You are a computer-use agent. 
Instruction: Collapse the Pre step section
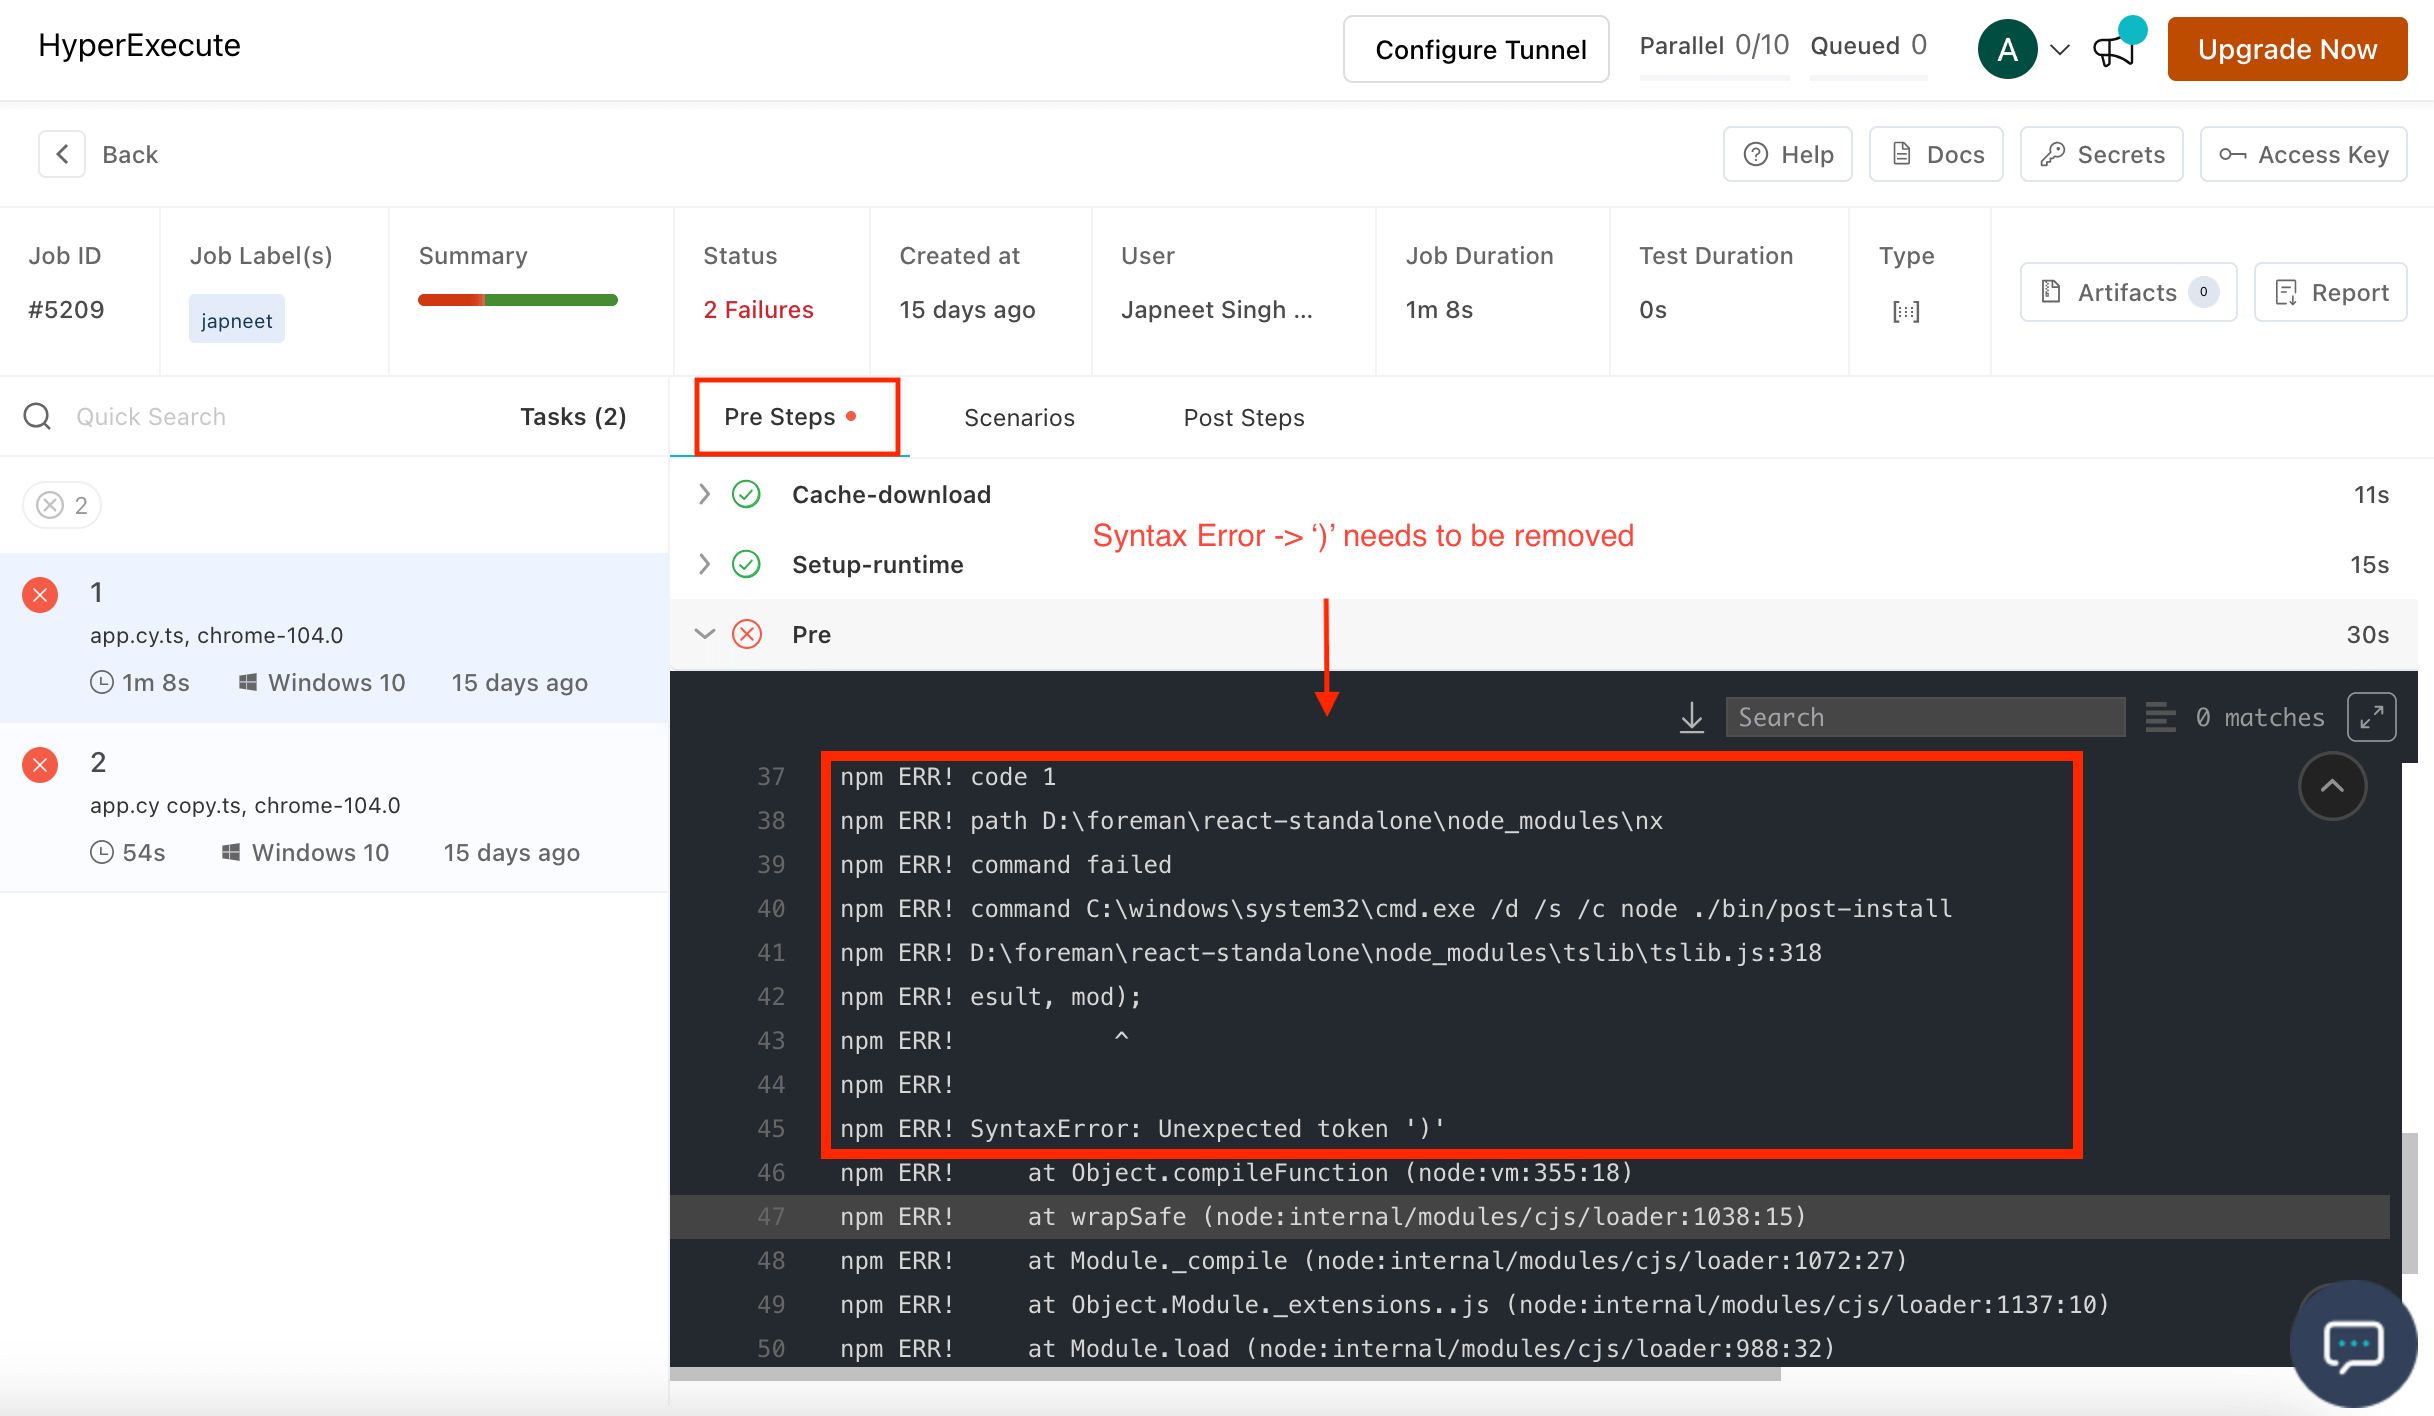[x=704, y=634]
